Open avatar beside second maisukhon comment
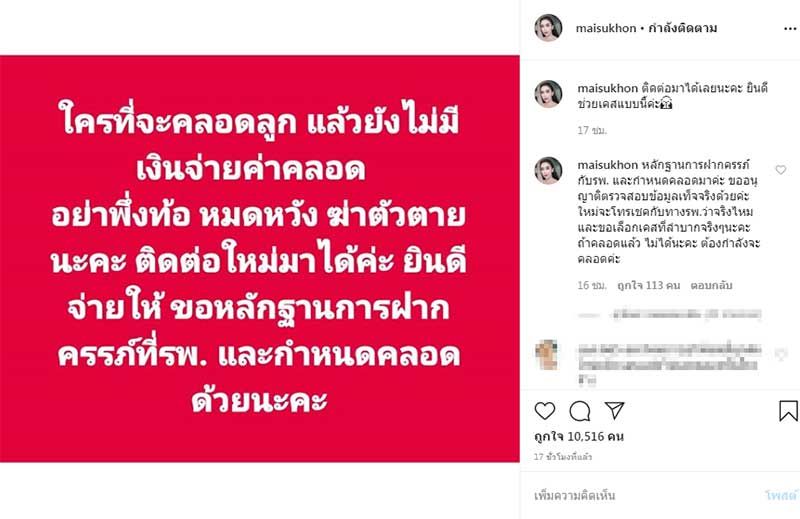This screenshot has width=800, height=519. pyautogui.click(x=548, y=170)
